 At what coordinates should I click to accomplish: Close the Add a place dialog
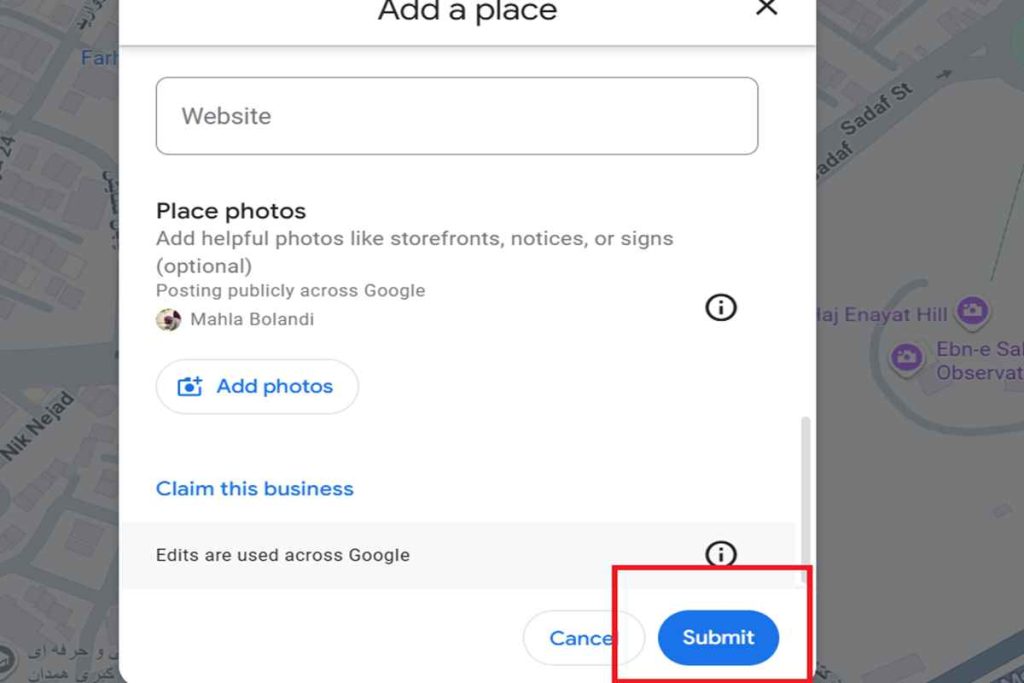[766, 8]
